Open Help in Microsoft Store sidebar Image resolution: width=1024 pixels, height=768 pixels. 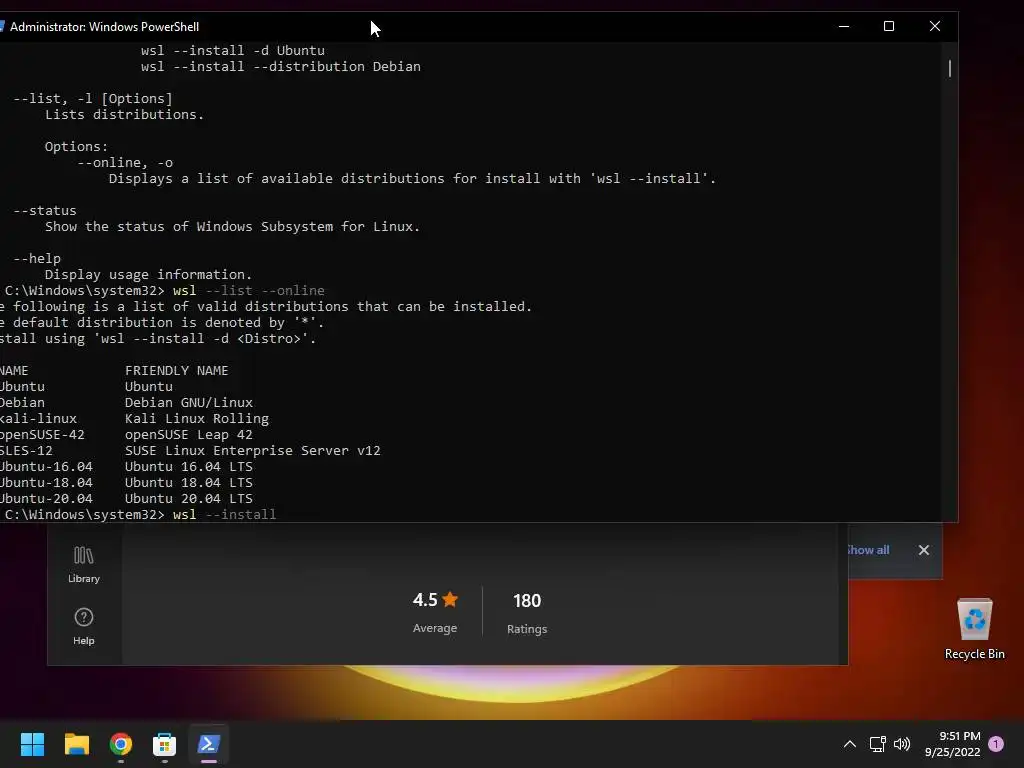pyautogui.click(x=84, y=626)
